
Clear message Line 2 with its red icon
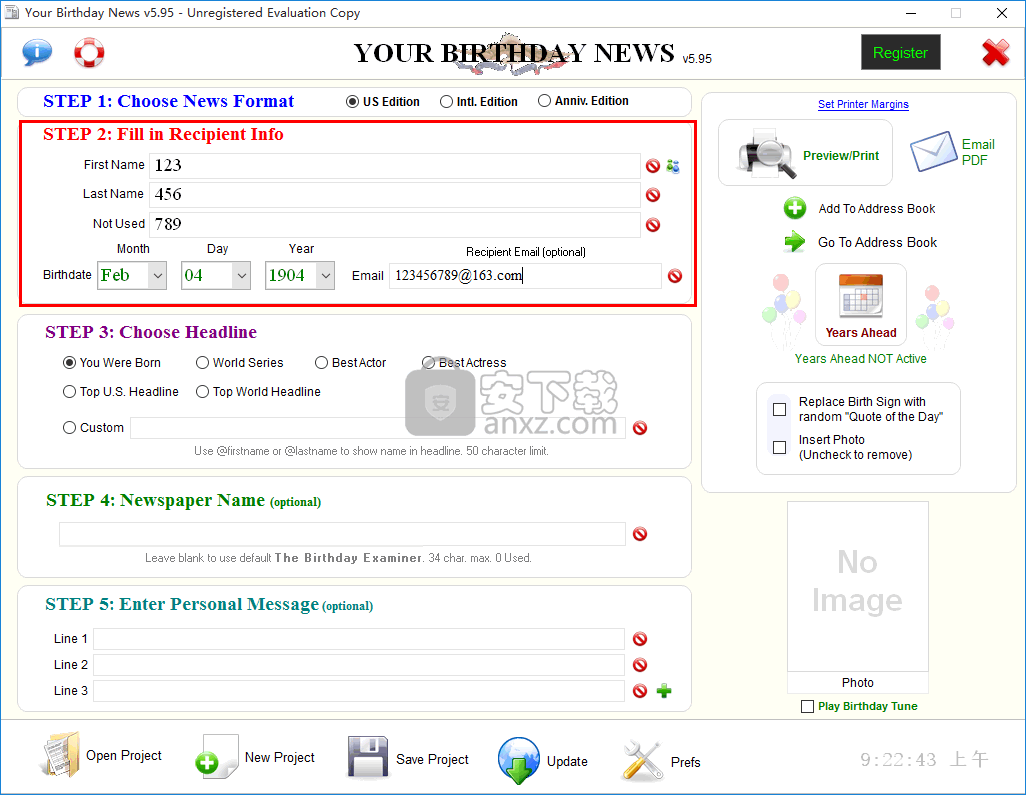(640, 665)
